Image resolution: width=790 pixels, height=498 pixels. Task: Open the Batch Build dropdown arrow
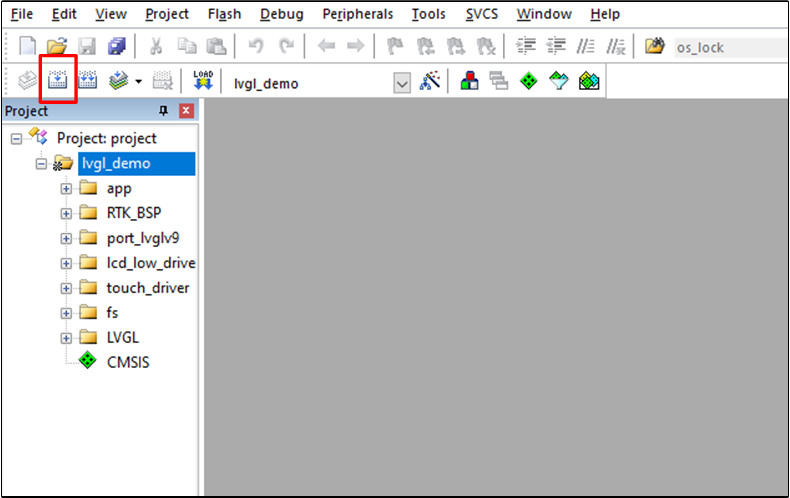(x=139, y=81)
